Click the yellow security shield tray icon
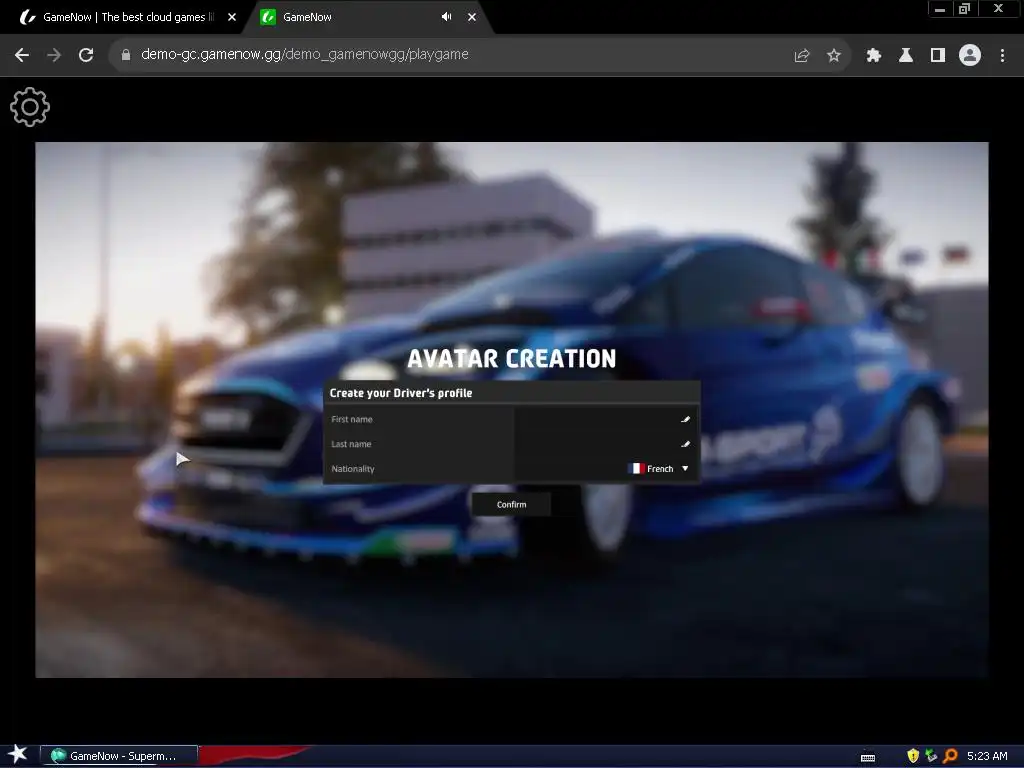 (x=913, y=756)
